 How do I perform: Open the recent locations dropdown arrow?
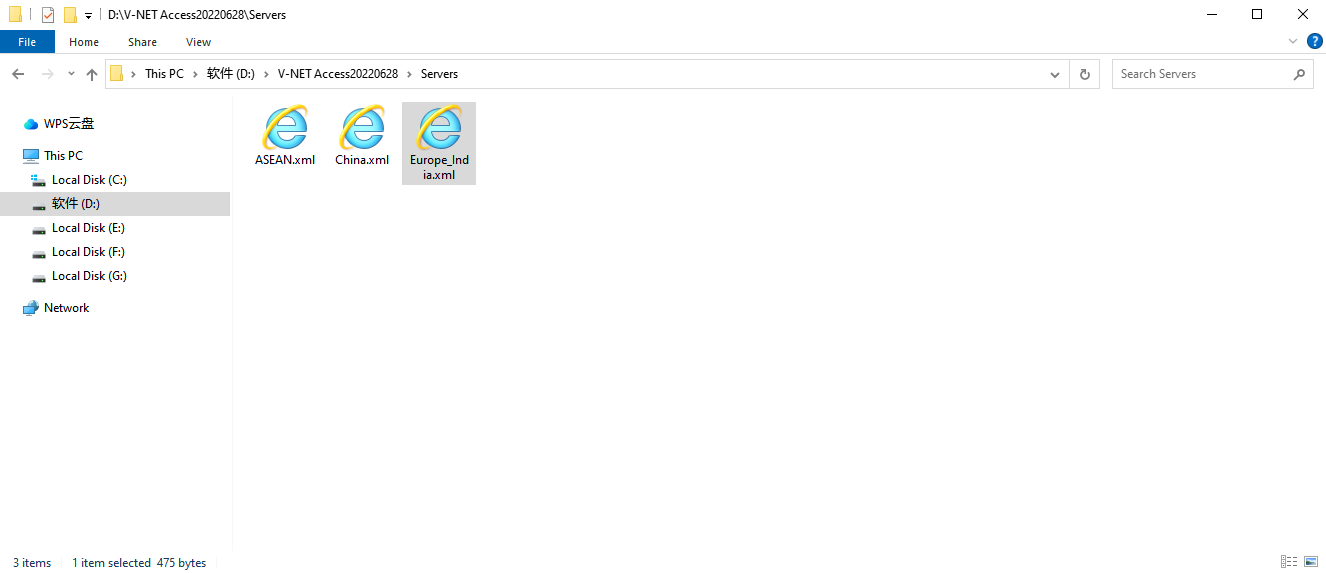71,74
